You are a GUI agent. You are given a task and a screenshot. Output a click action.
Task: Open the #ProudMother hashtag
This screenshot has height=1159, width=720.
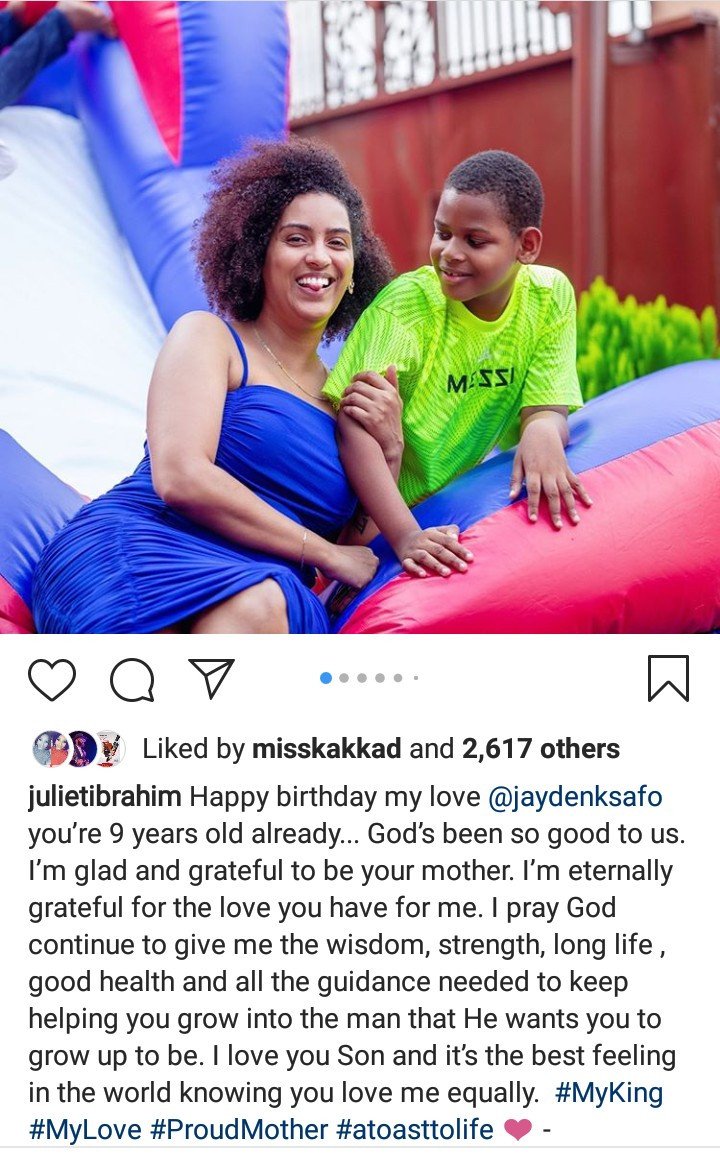point(239,1129)
